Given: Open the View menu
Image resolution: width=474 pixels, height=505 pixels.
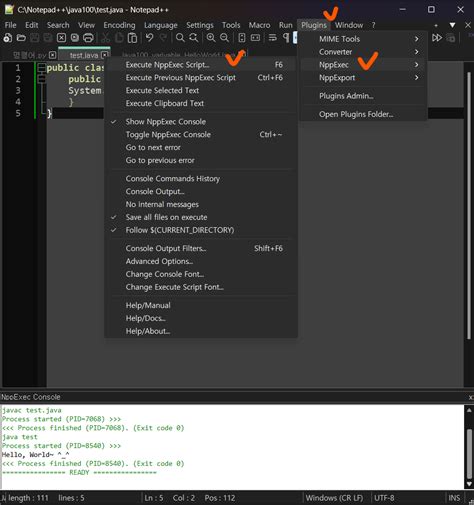Looking at the screenshot, I should 86,25.
